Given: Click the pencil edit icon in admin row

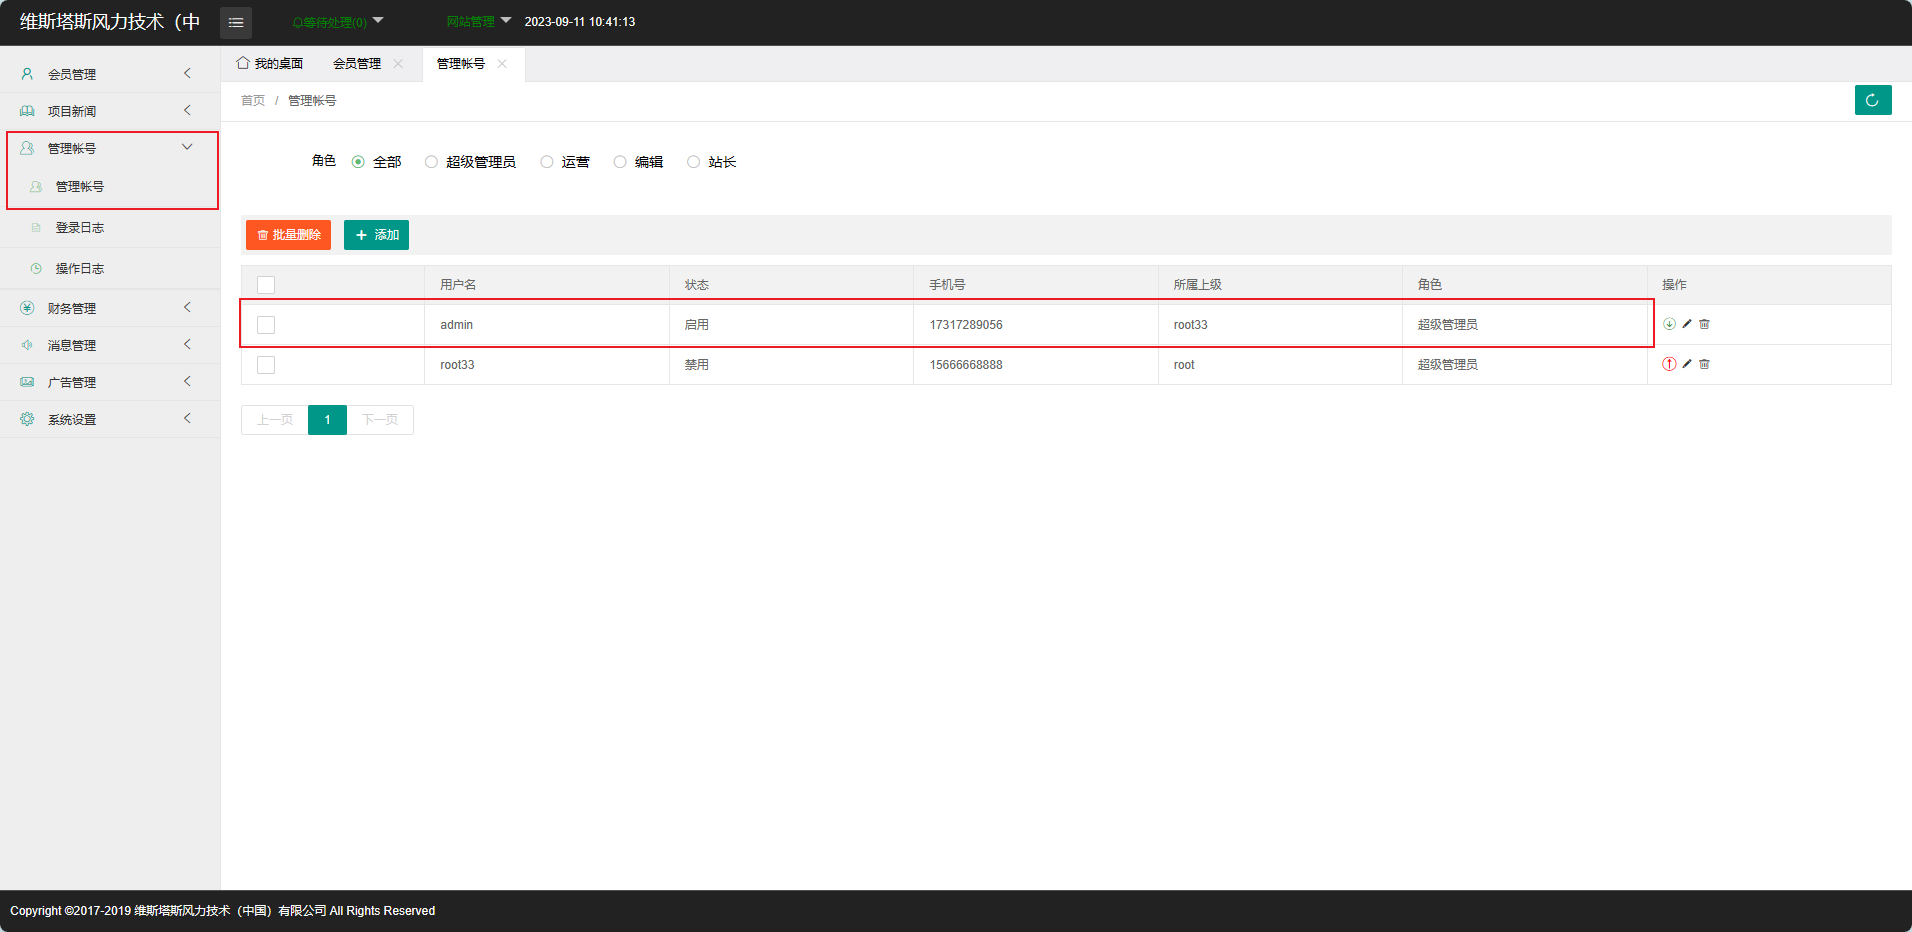Looking at the screenshot, I should [x=1687, y=324].
